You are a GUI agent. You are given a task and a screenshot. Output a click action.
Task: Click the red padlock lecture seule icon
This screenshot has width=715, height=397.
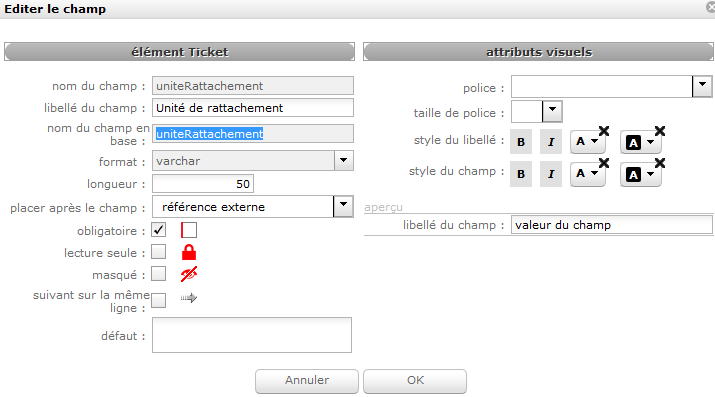pos(189,252)
